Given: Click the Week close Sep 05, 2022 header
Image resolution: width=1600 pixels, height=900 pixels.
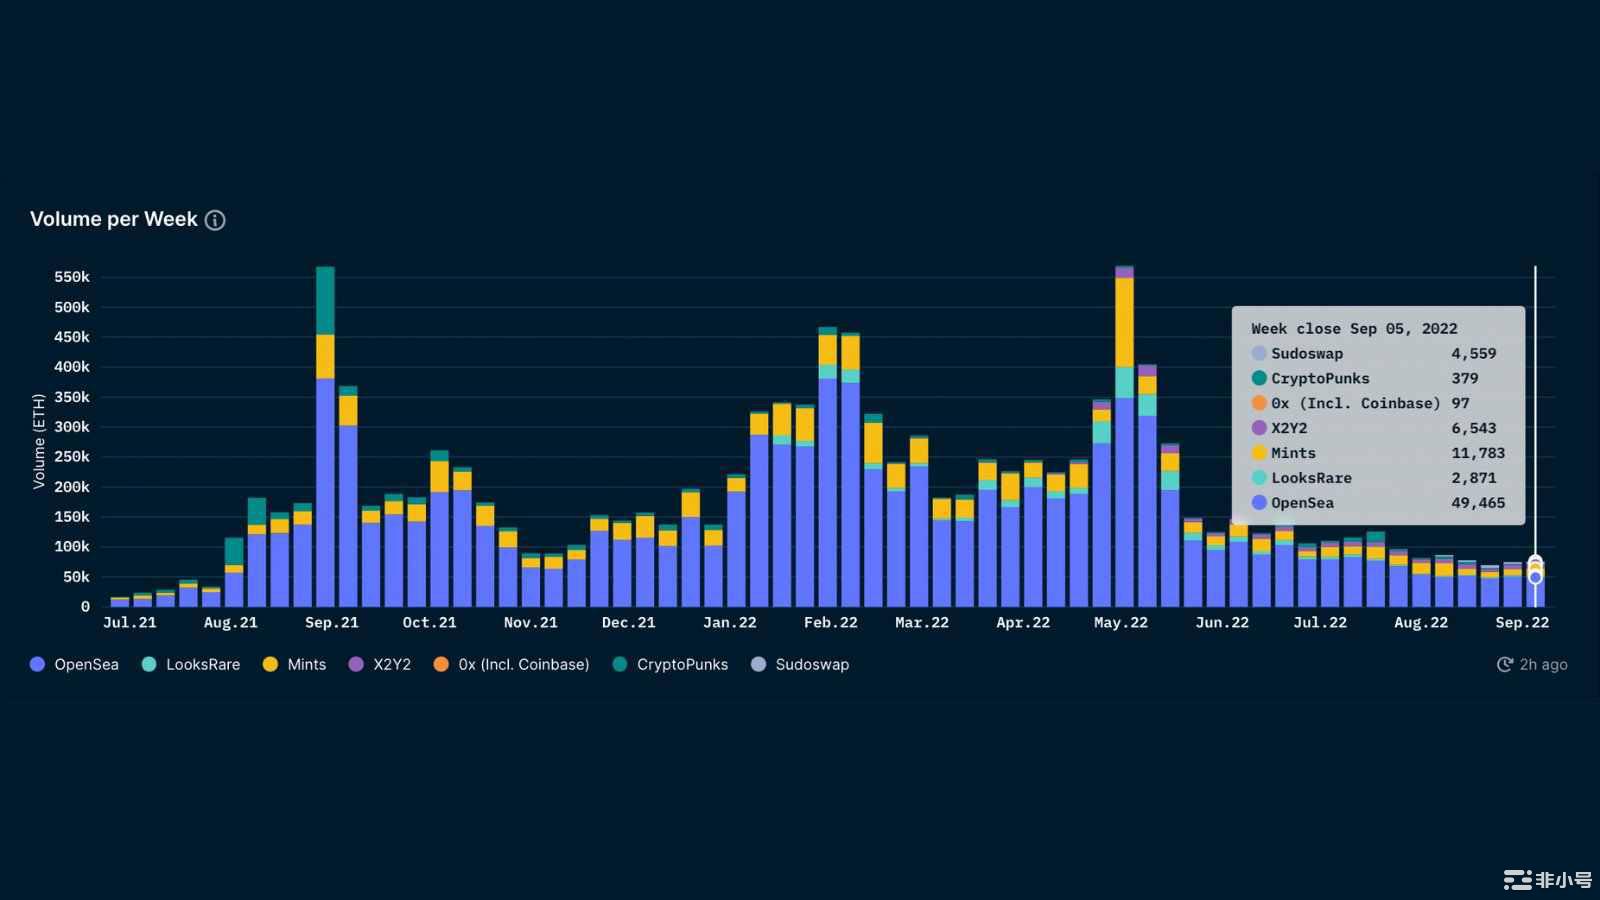Looking at the screenshot, I should [1354, 329].
